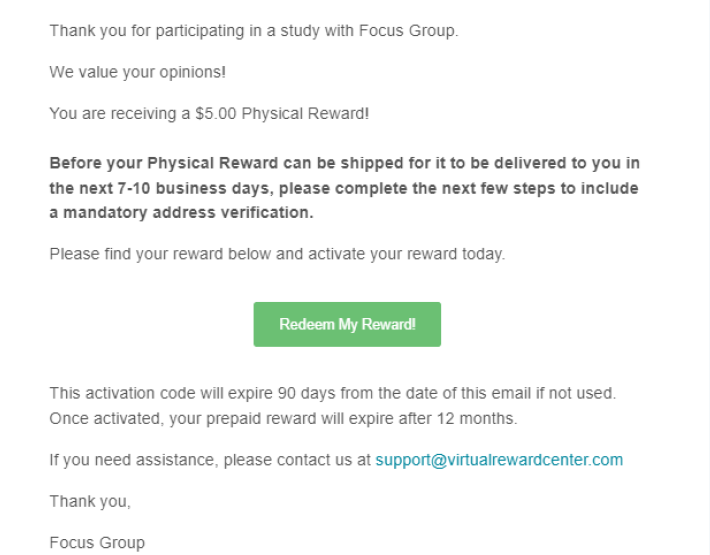The width and height of the screenshot is (710, 555).
Task: Click the Redeem My Reward! button
Action: coord(347,324)
